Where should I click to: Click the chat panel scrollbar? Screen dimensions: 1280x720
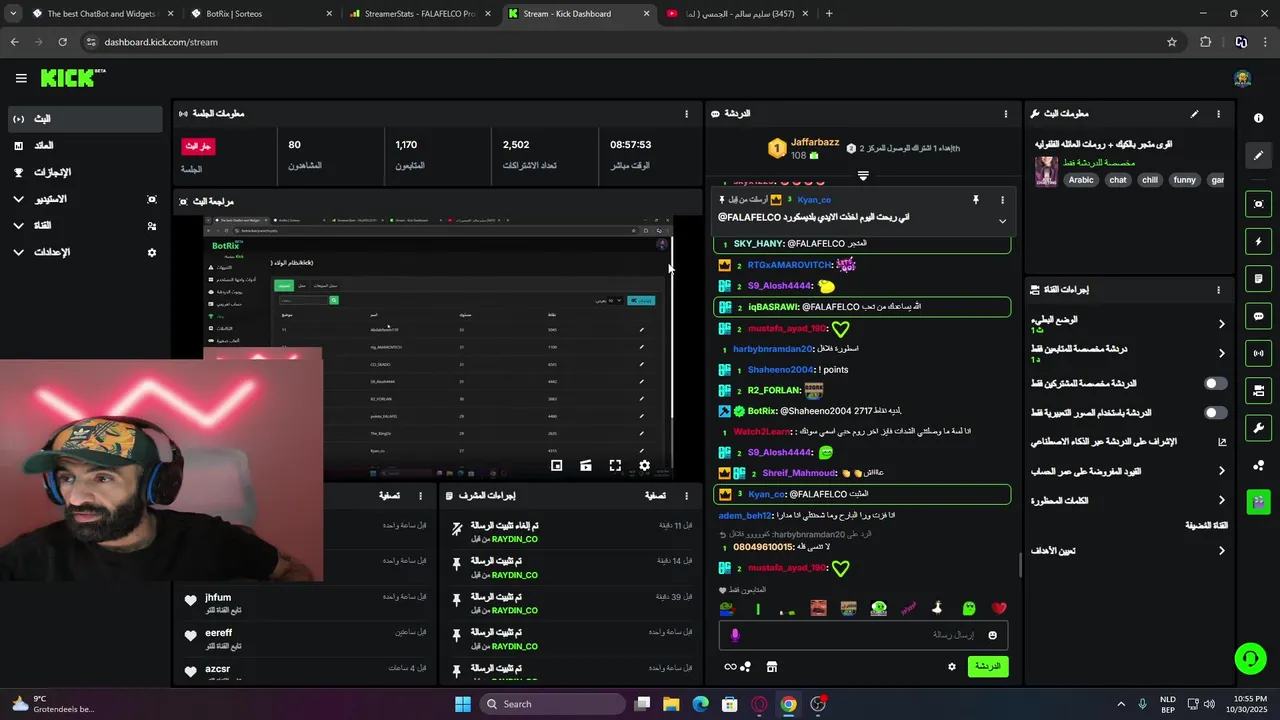(1020, 565)
